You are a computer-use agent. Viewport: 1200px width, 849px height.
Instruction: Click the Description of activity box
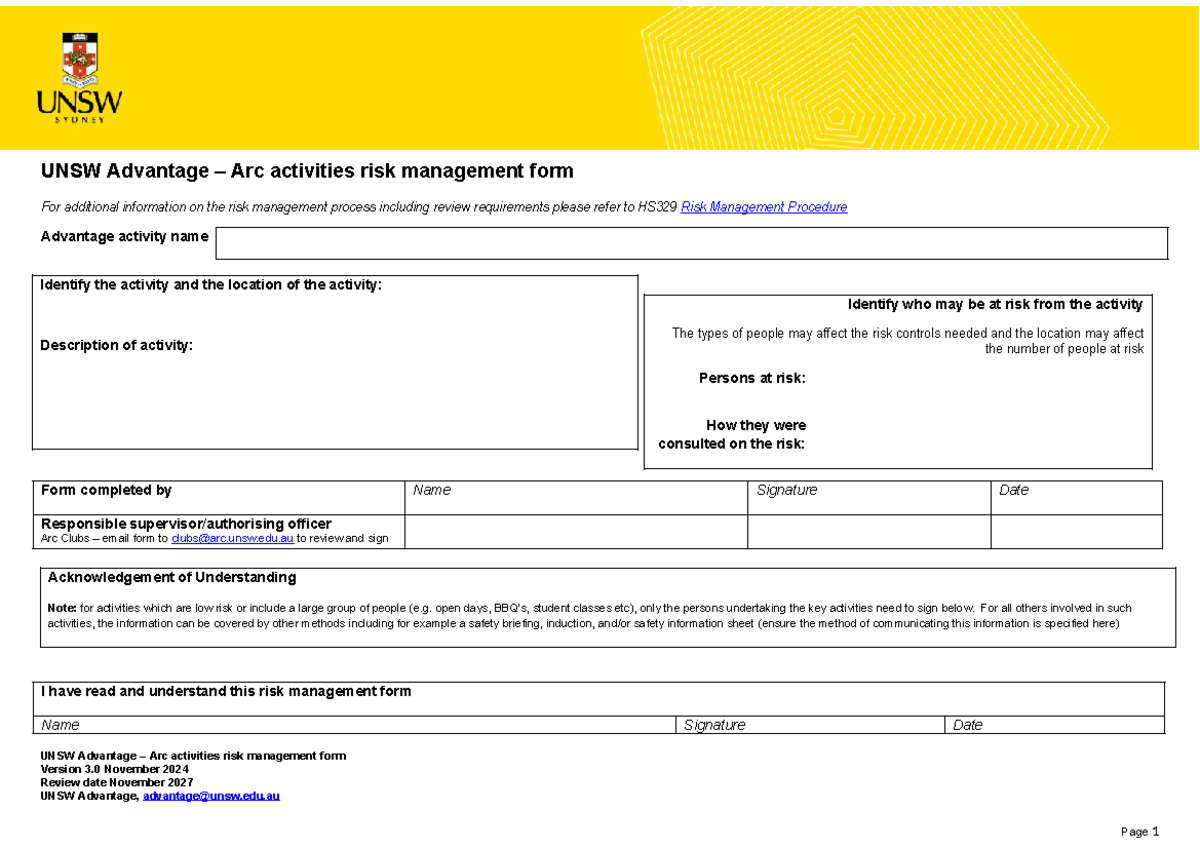pyautogui.click(x=335, y=363)
